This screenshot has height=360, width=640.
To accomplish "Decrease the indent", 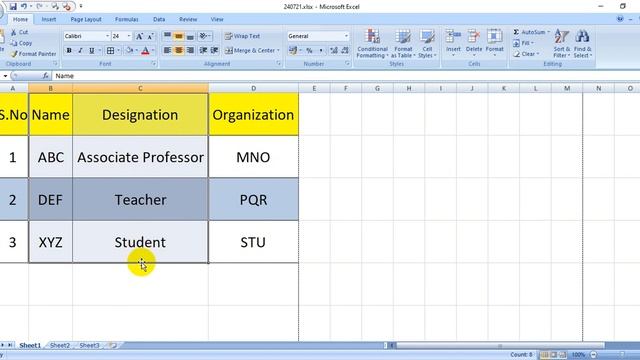I will coord(203,51).
